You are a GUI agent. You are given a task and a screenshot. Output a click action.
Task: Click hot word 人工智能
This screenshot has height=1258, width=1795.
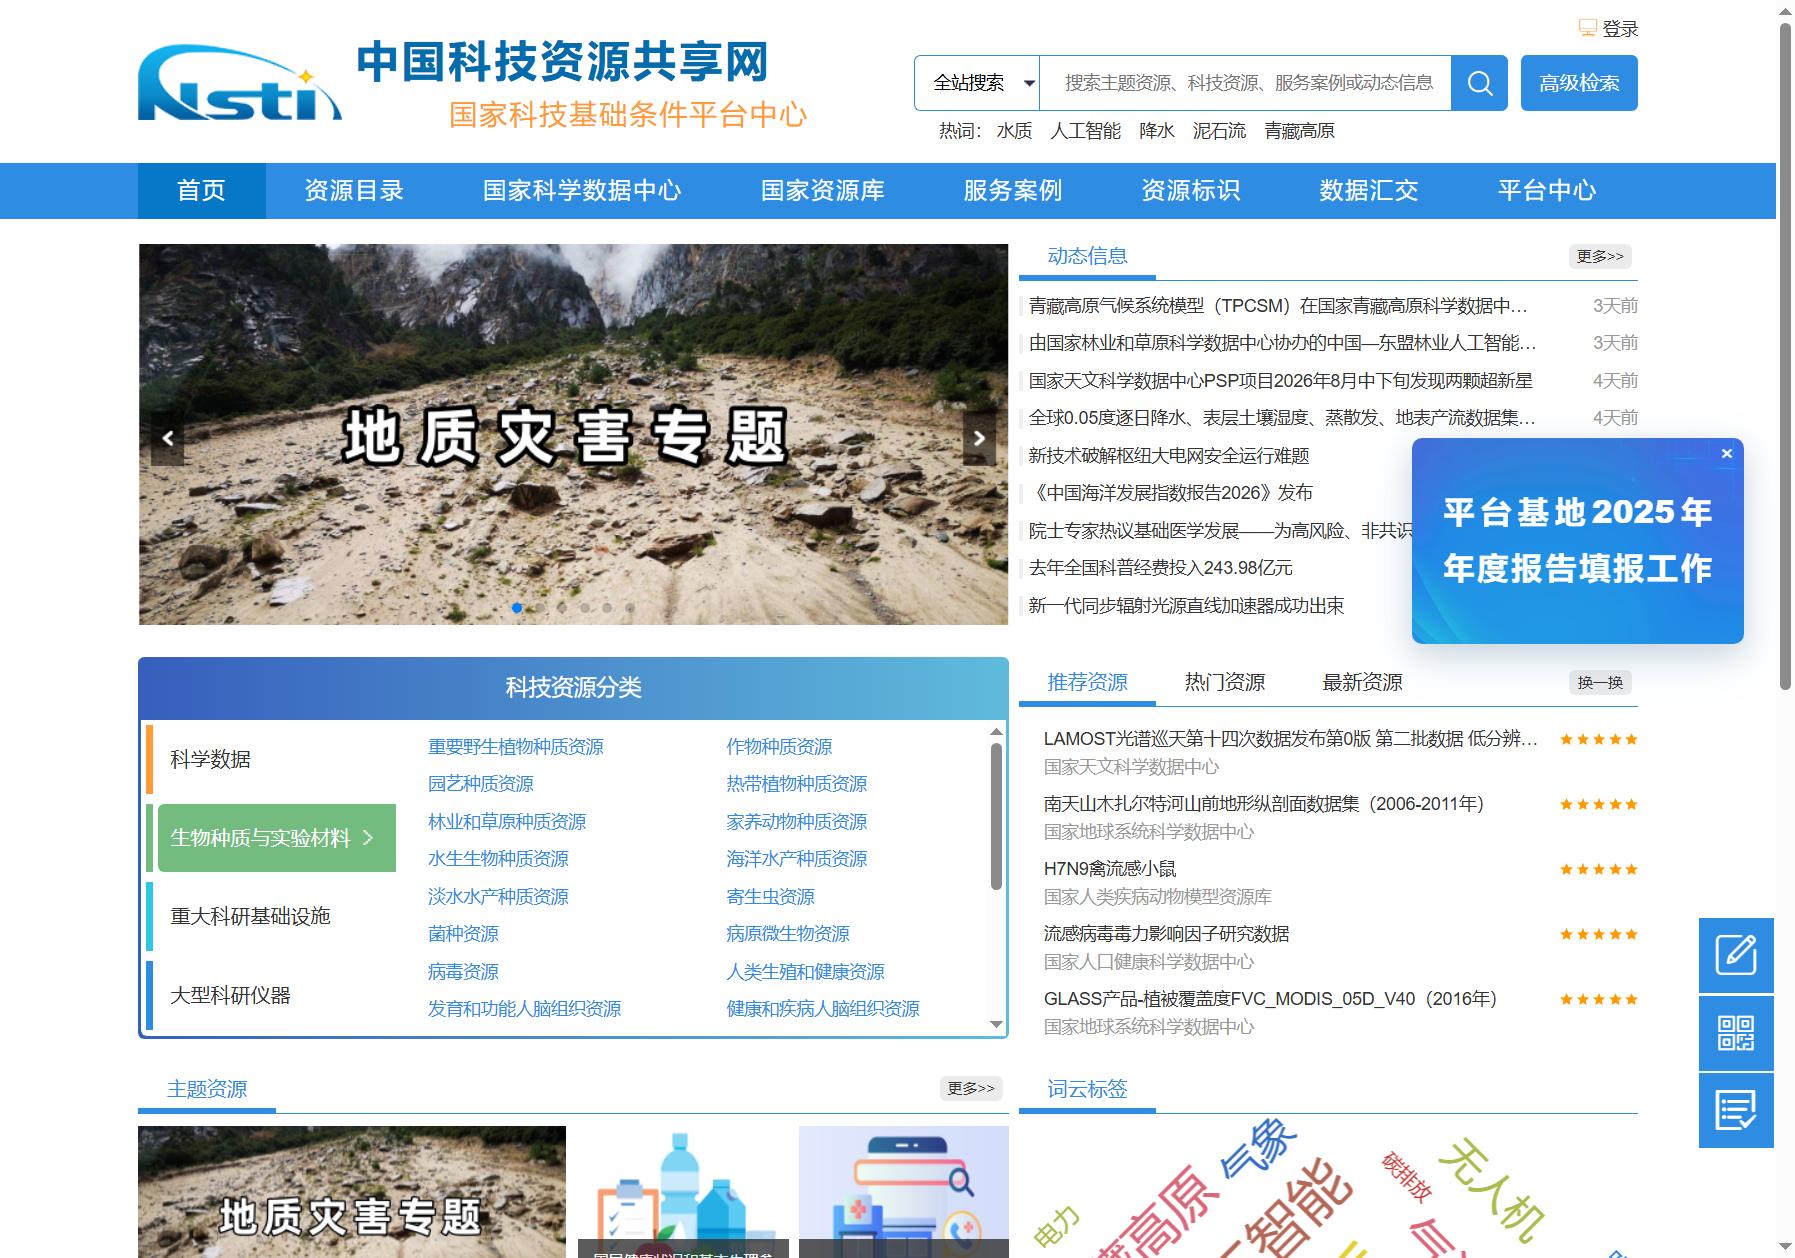tap(1085, 131)
